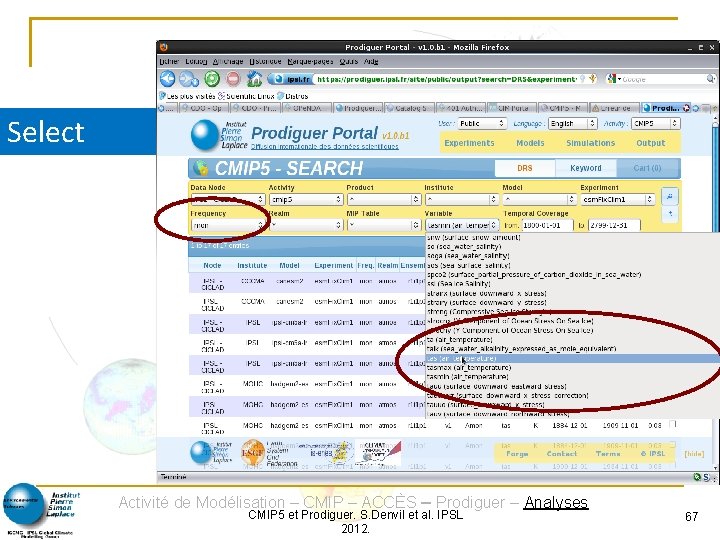Click the search magnifier in Google box

click(710, 79)
